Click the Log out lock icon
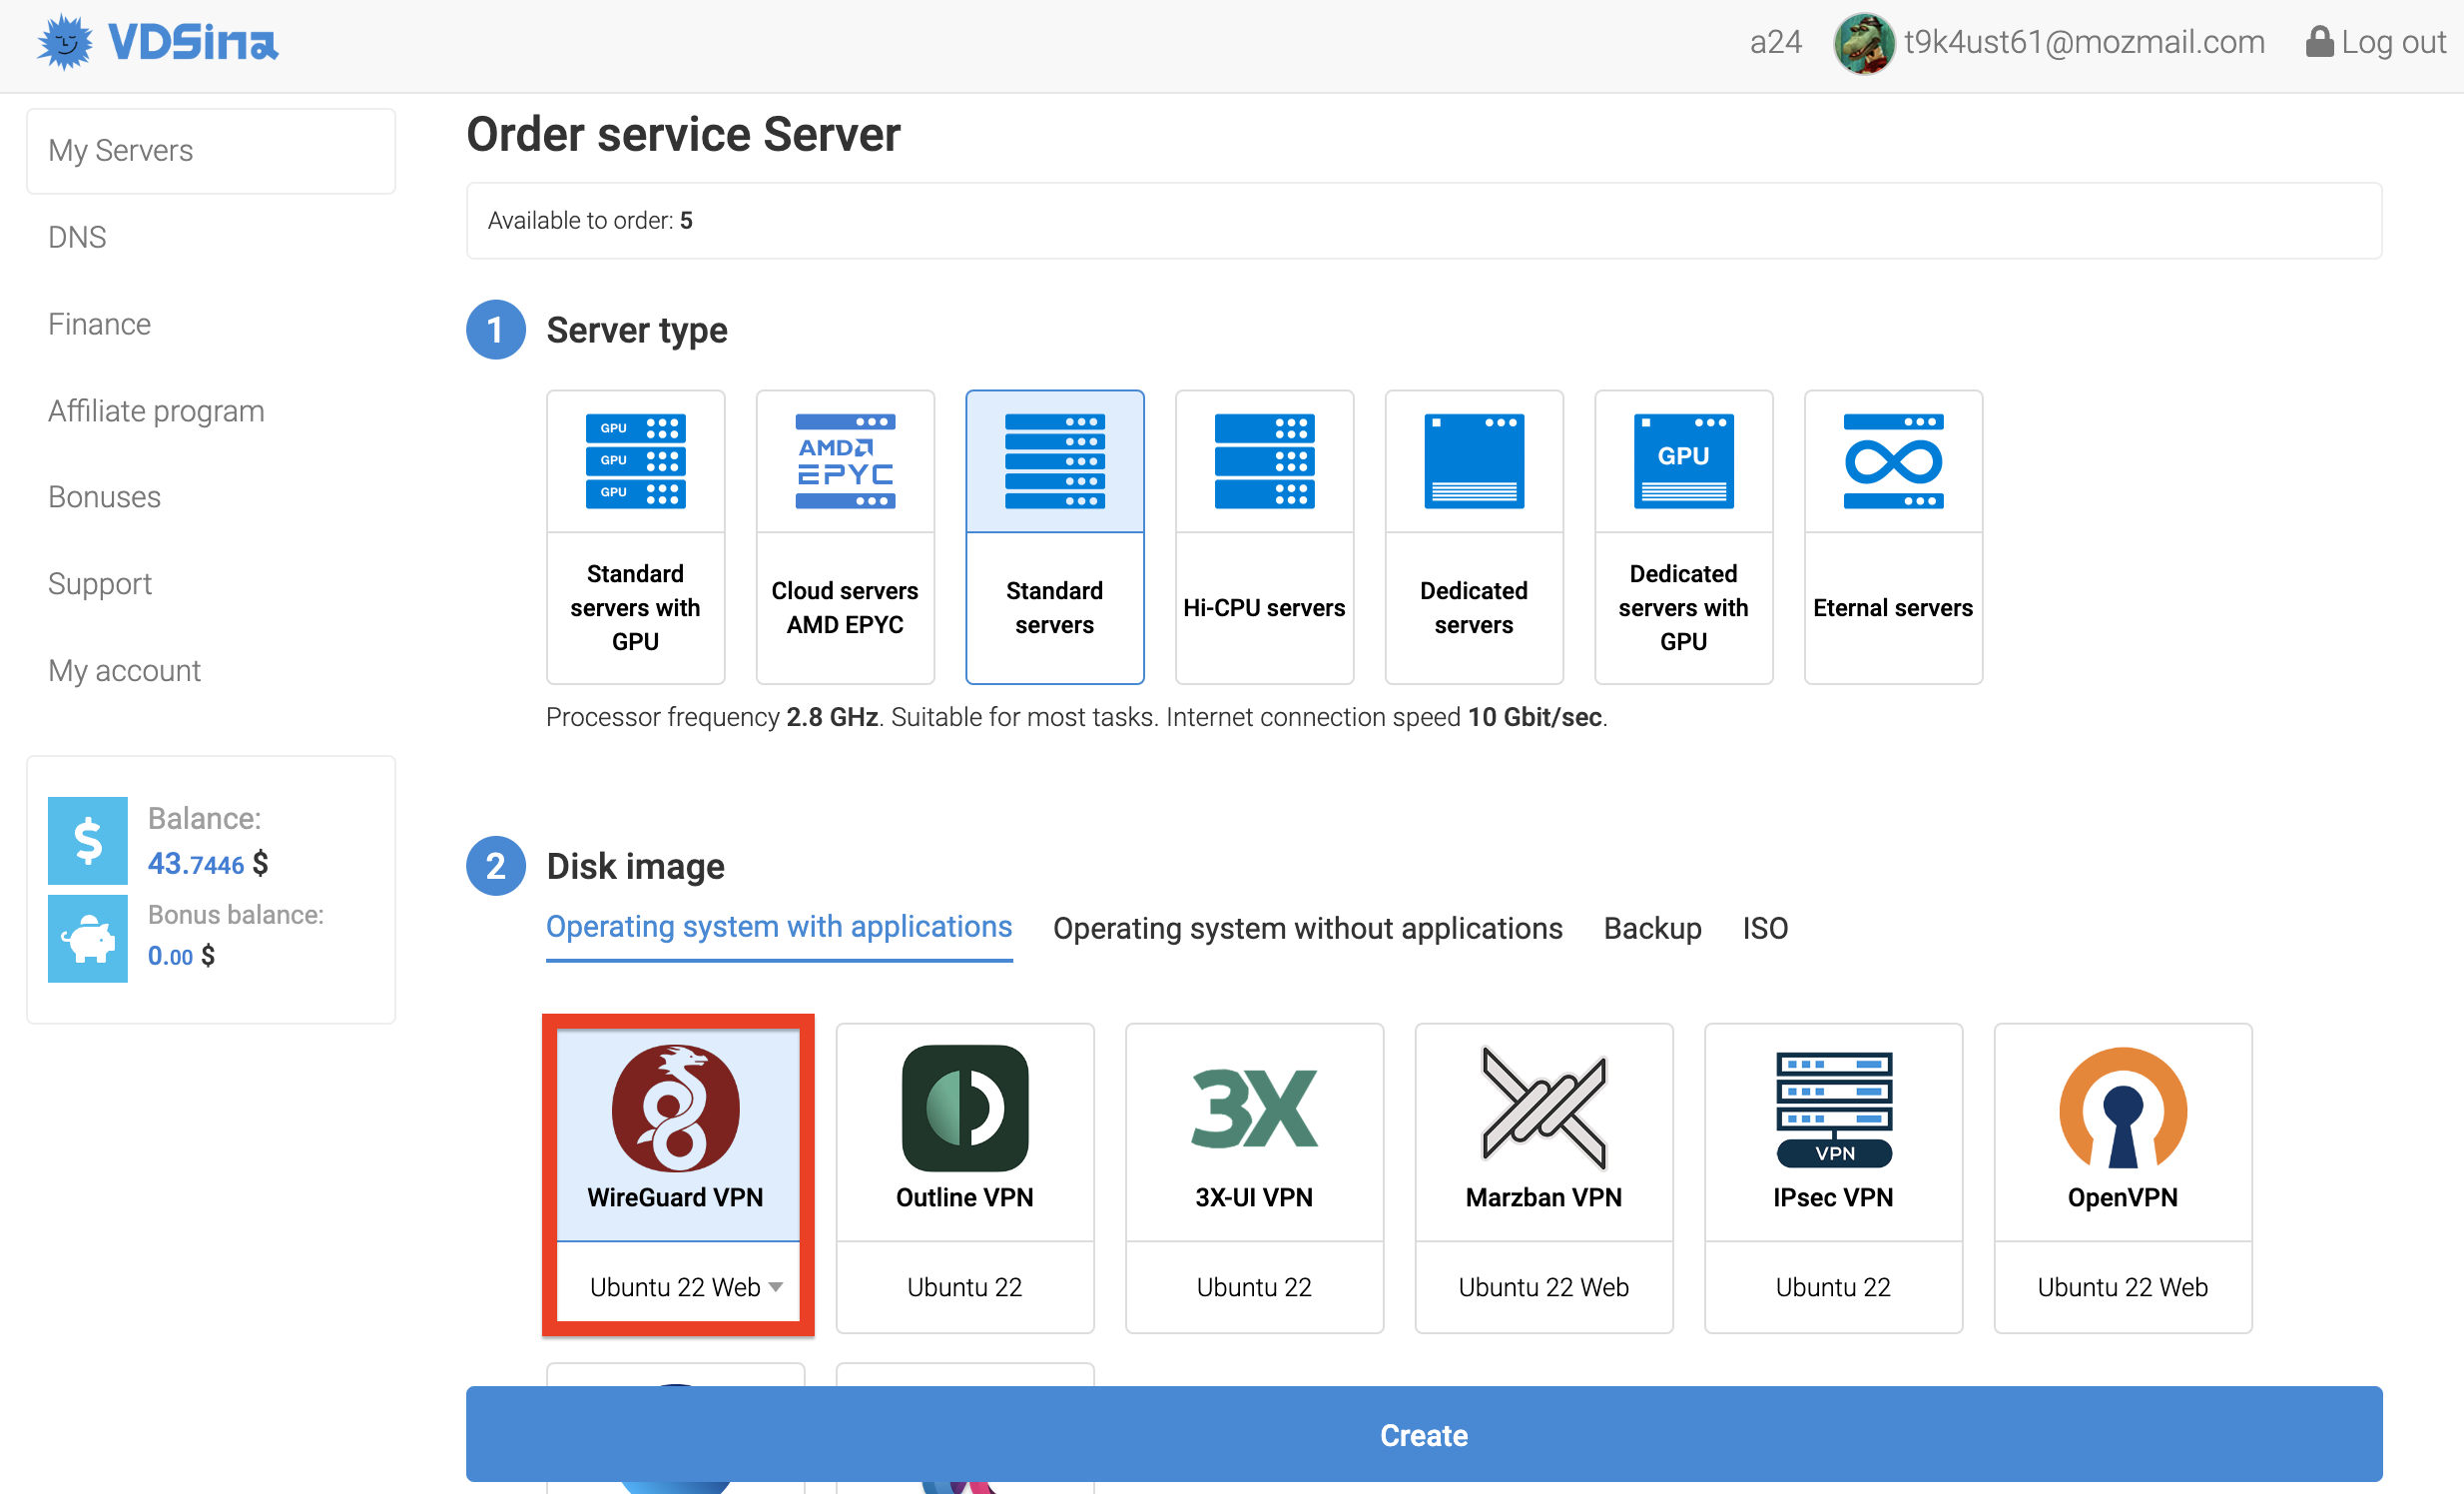The image size is (2464, 1494). (2318, 42)
